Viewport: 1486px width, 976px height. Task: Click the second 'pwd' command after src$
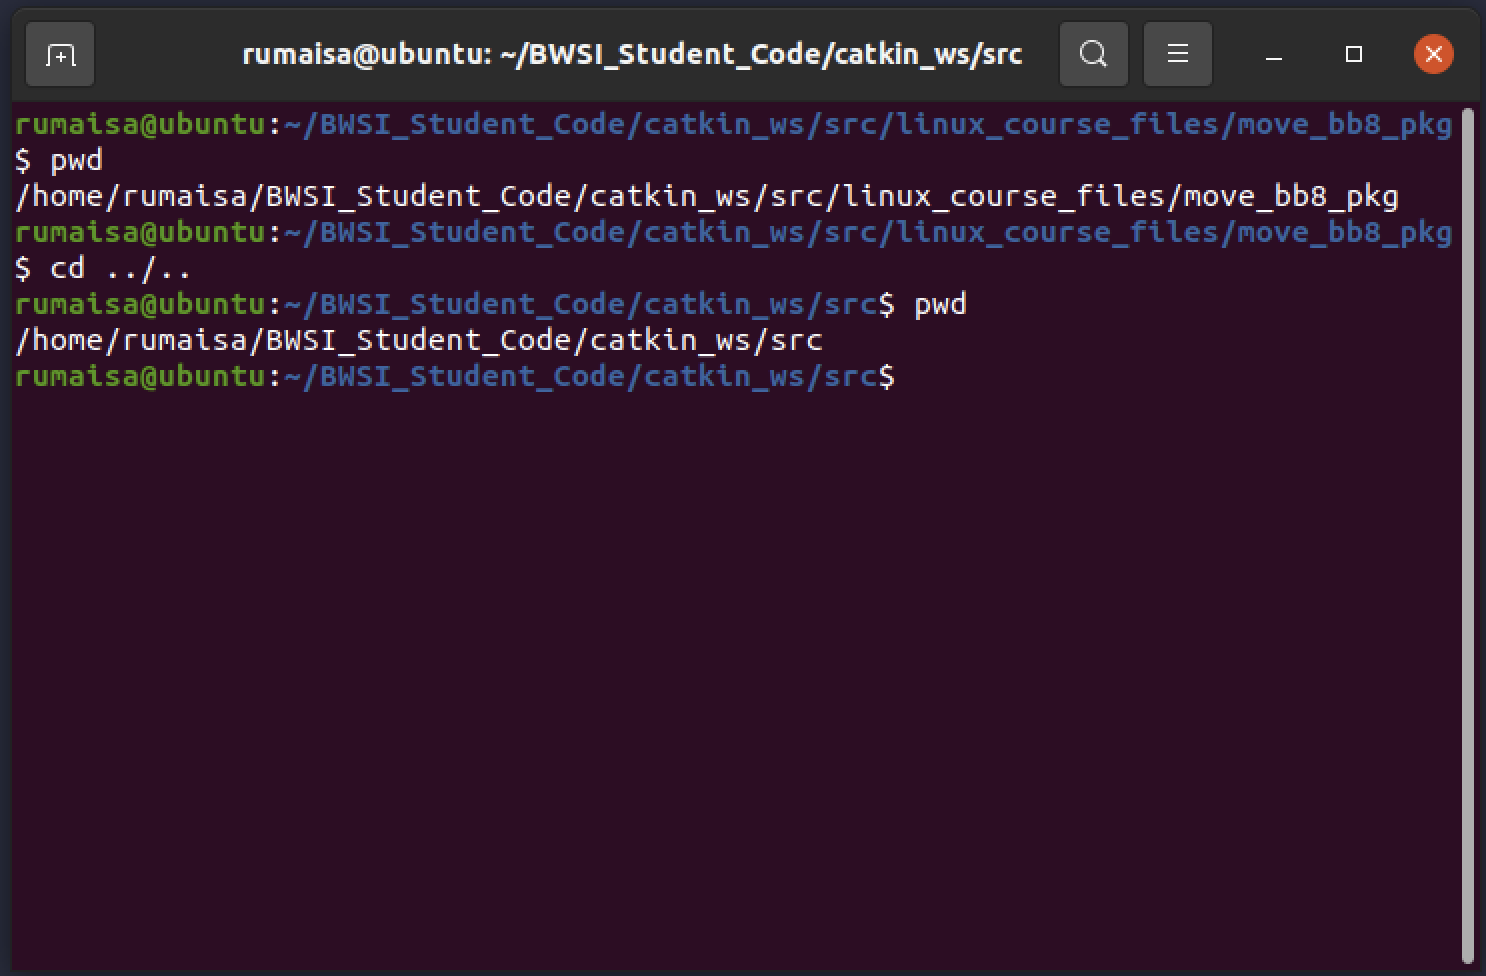pos(940,304)
